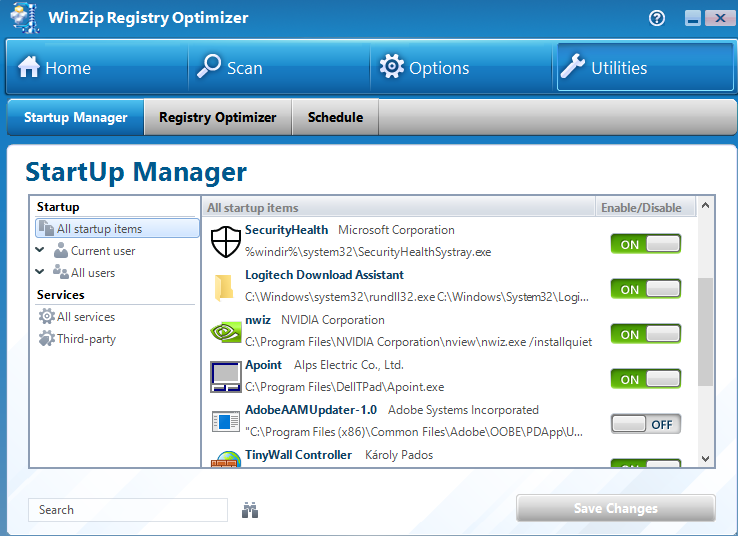Image resolution: width=738 pixels, height=536 pixels.
Task: Click the AdobeAAMUpdater window icon
Action: (x=225, y=422)
